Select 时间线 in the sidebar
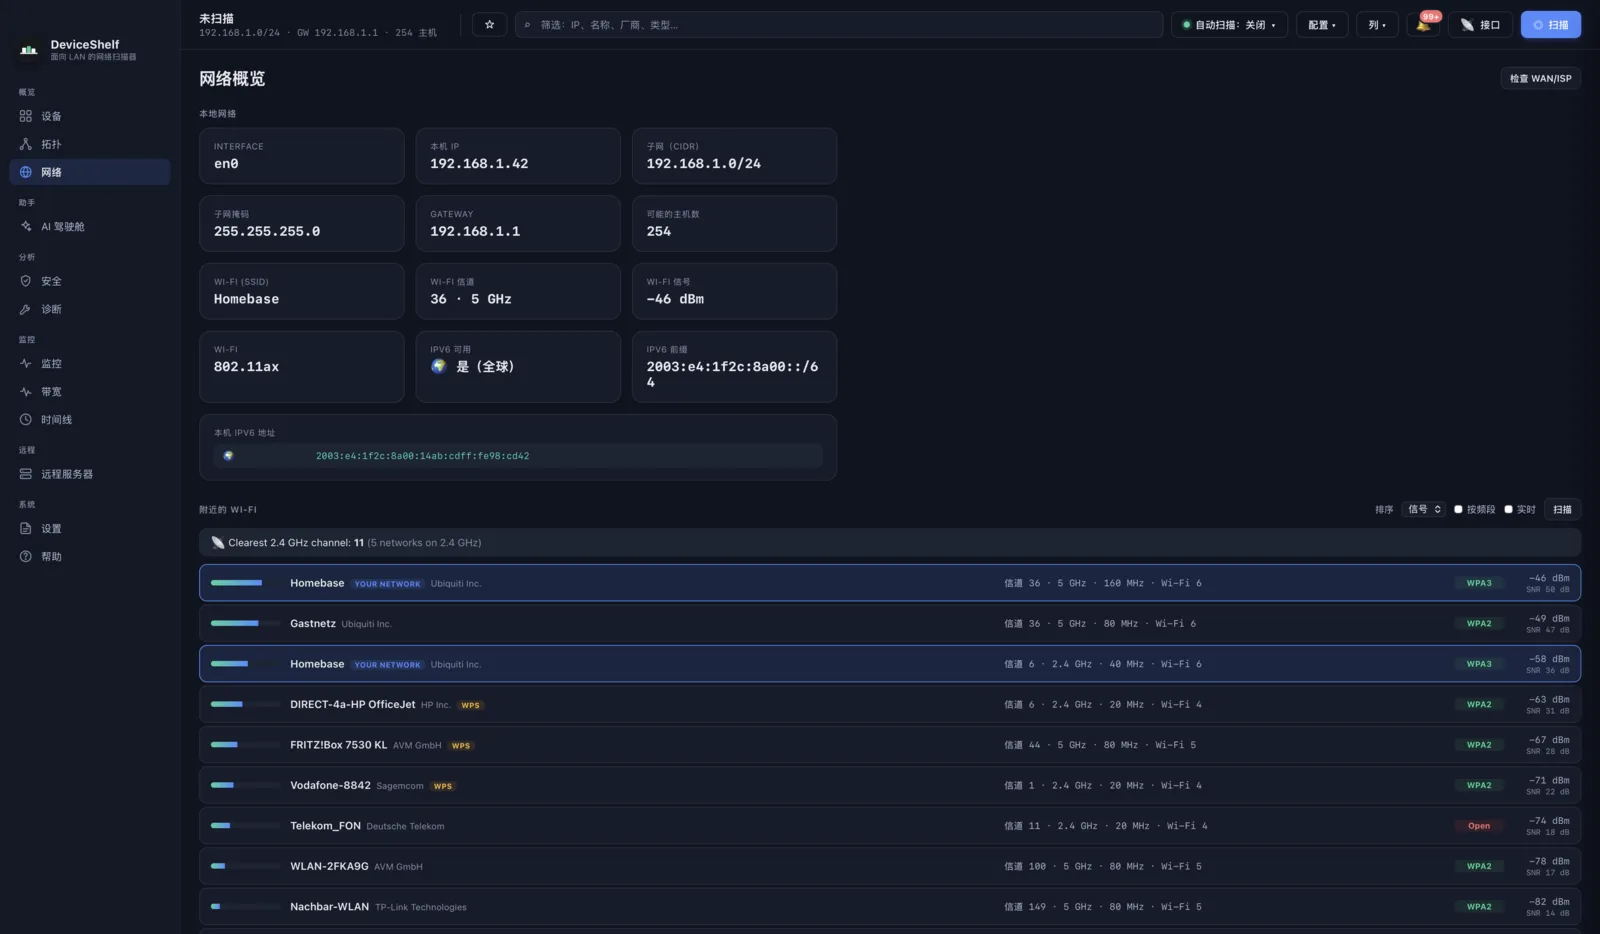The height and width of the screenshot is (934, 1600). pos(90,420)
